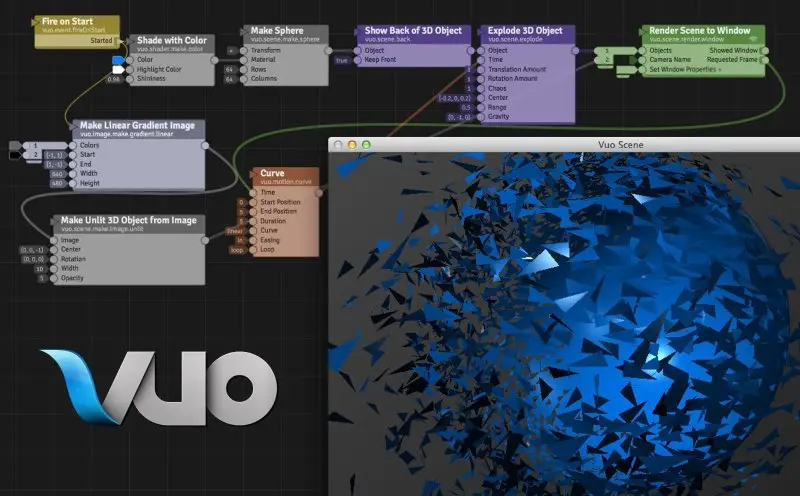The width and height of the screenshot is (800, 496).
Task: Click the Started output port
Action: coord(119,40)
